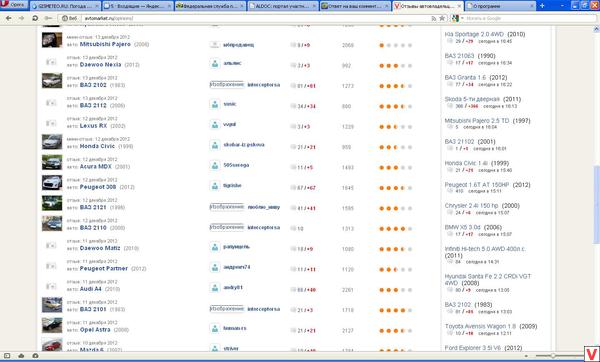Switch to the GISMETEO.RU tab
The height and width of the screenshot is (362, 600).
click(65, 6)
